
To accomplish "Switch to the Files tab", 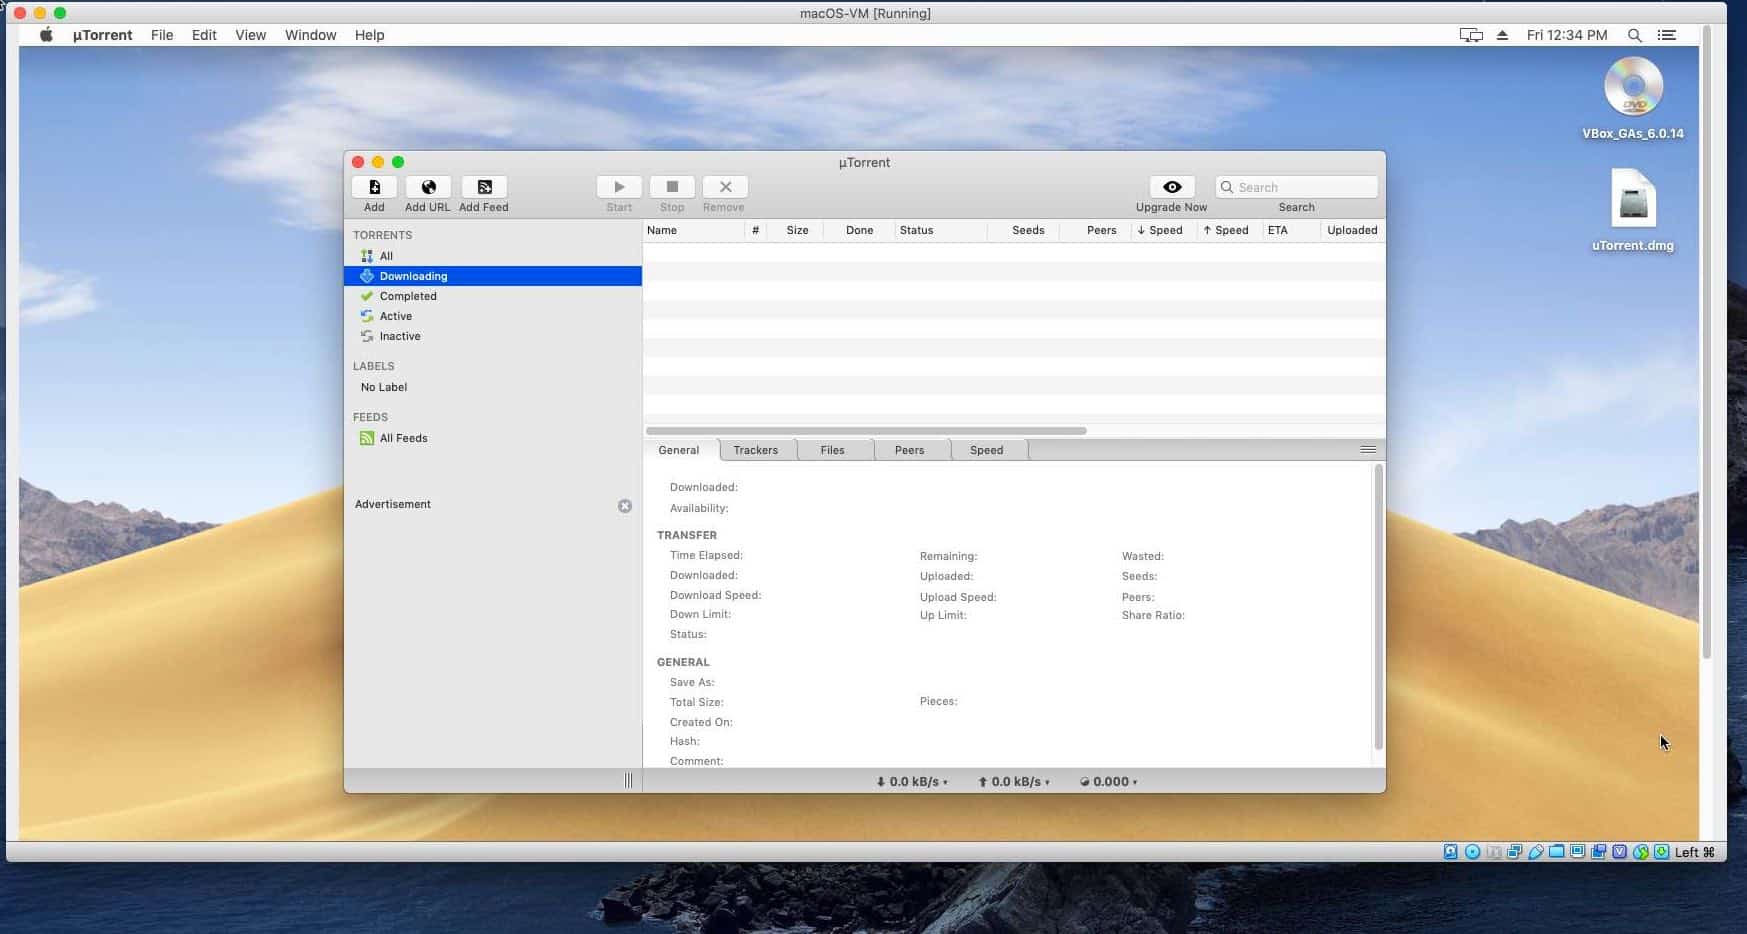I will (833, 450).
